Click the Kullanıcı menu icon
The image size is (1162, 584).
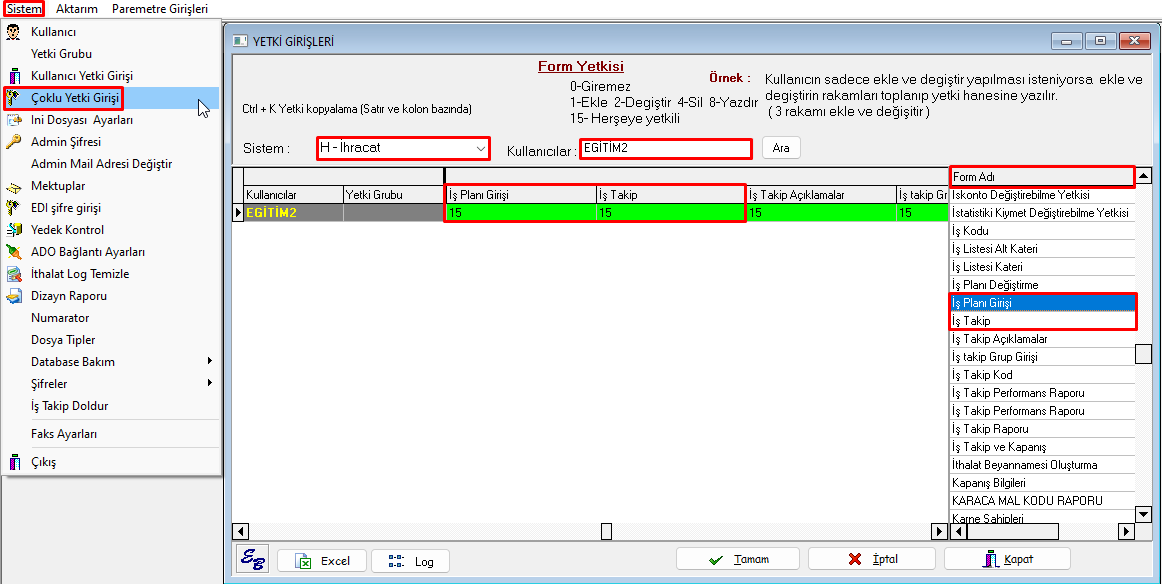click(x=14, y=32)
